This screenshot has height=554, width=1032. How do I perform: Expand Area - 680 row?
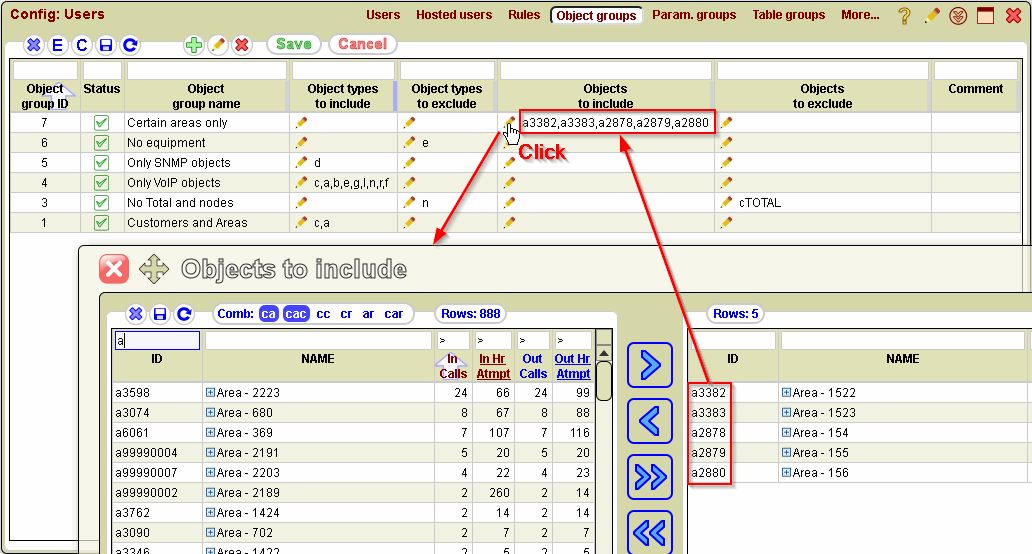click(x=210, y=412)
